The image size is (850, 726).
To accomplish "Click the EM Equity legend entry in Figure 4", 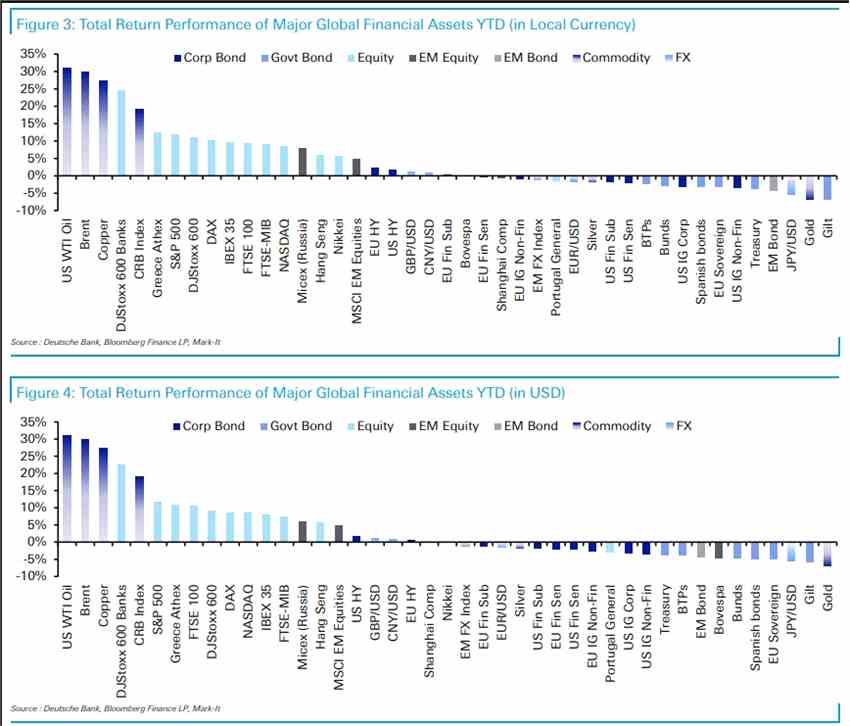I will coord(444,426).
